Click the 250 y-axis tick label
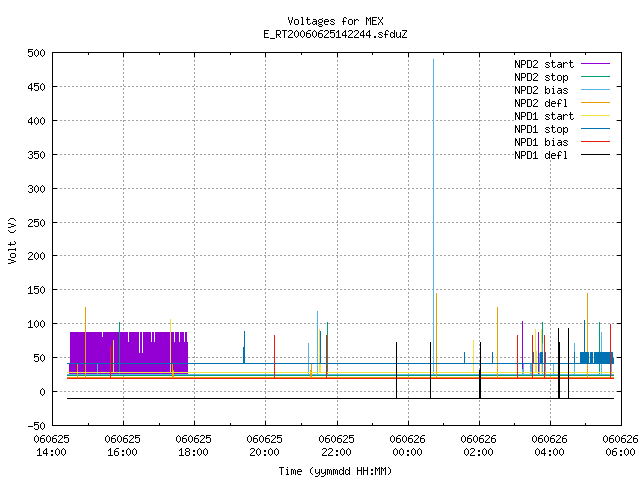The height and width of the screenshot is (480, 640). tap(36, 222)
